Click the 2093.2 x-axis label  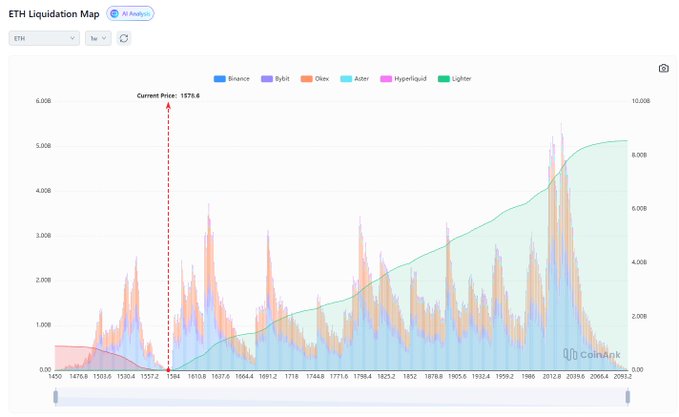623,376
